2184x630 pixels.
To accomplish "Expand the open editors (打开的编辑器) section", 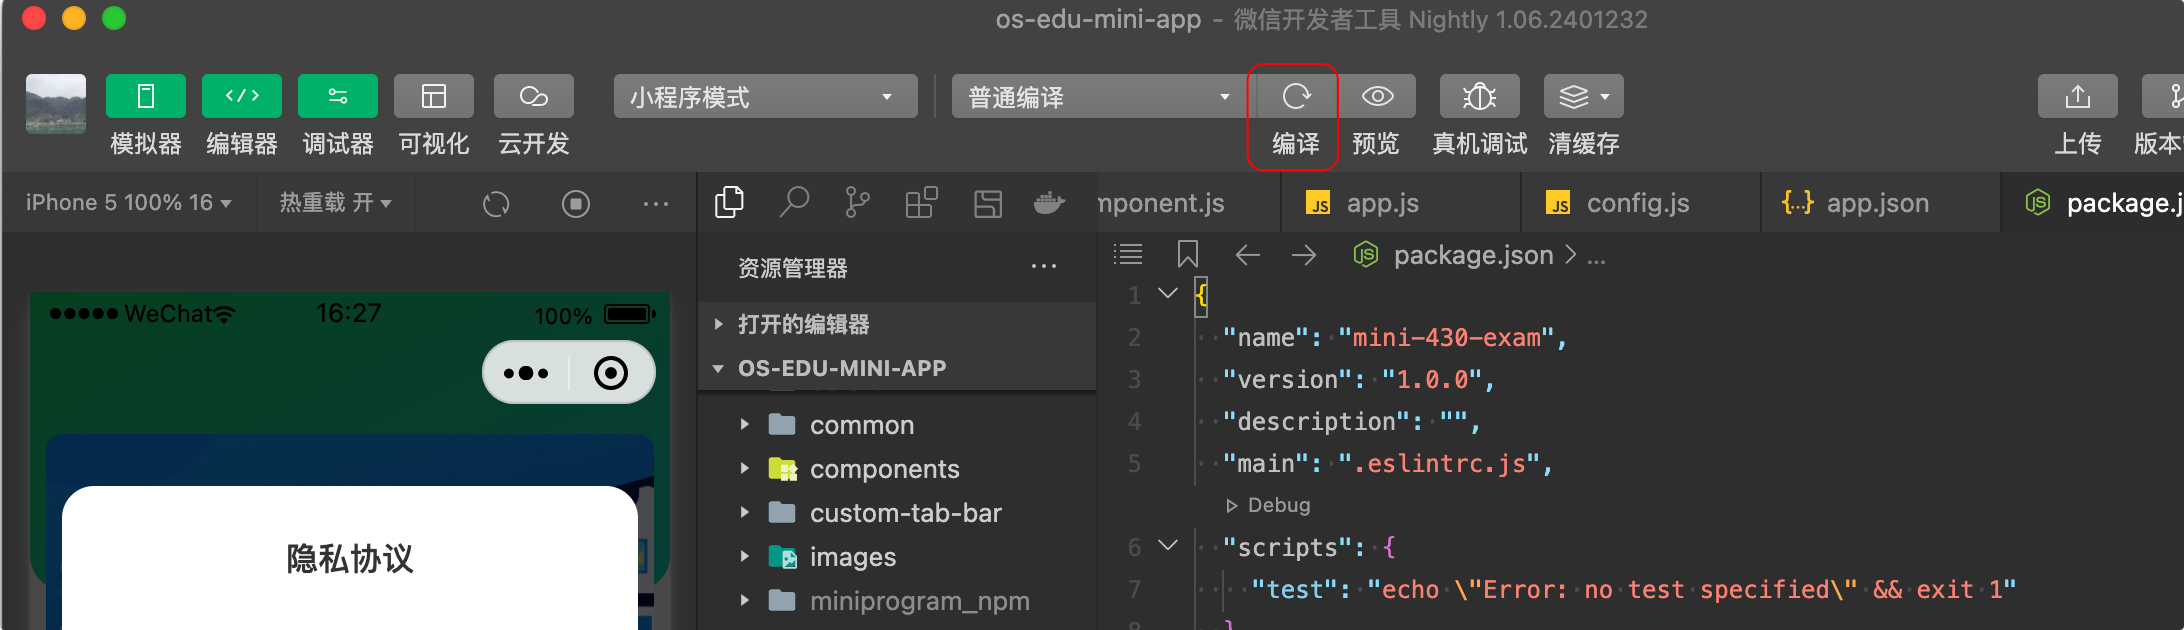I will pos(897,324).
